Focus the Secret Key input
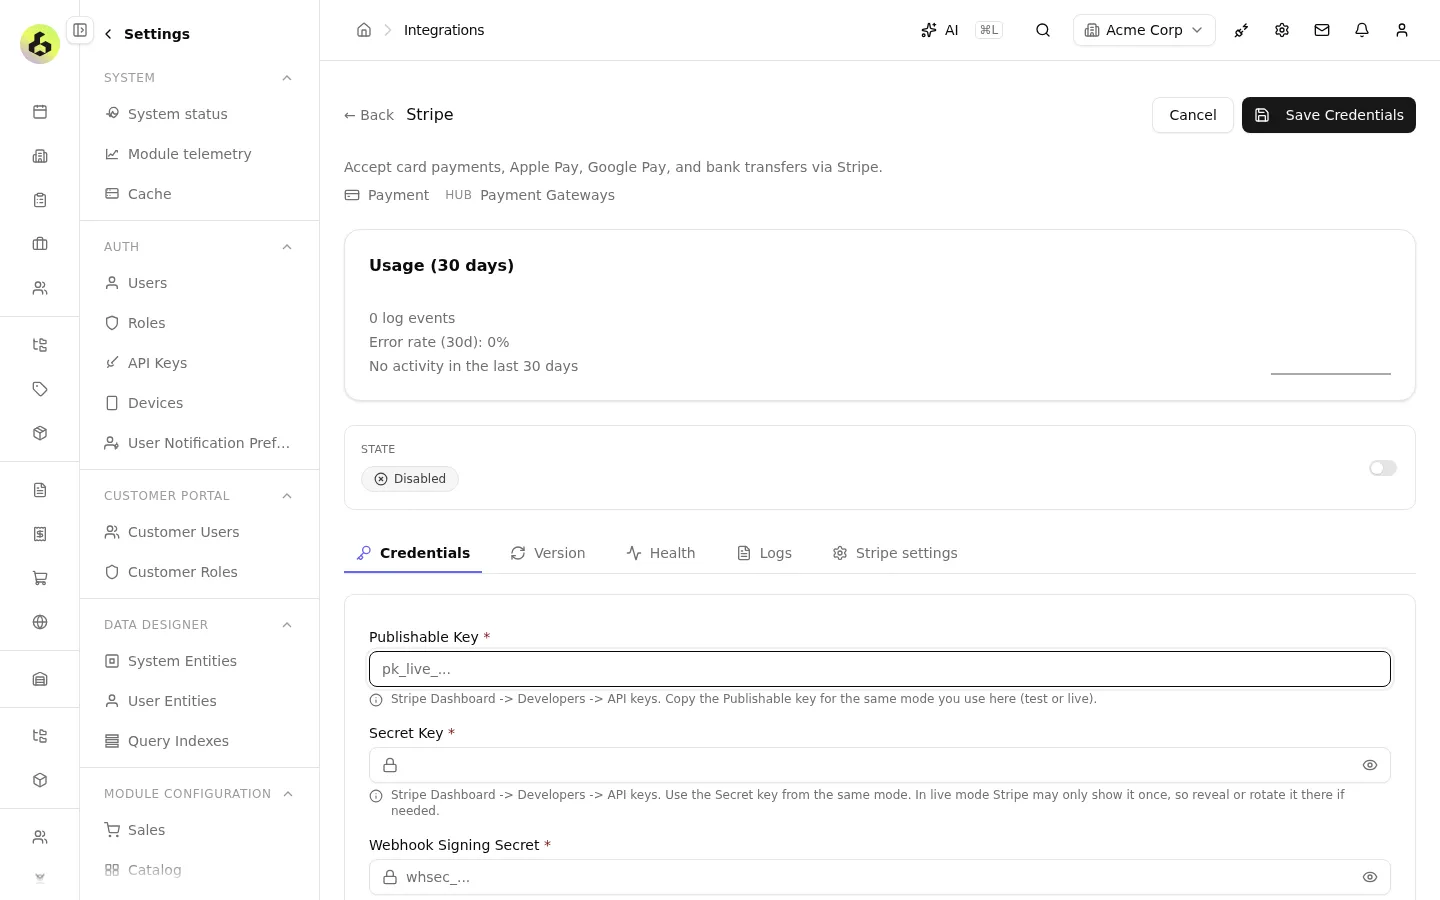Viewport: 1440px width, 900px height. click(x=880, y=765)
